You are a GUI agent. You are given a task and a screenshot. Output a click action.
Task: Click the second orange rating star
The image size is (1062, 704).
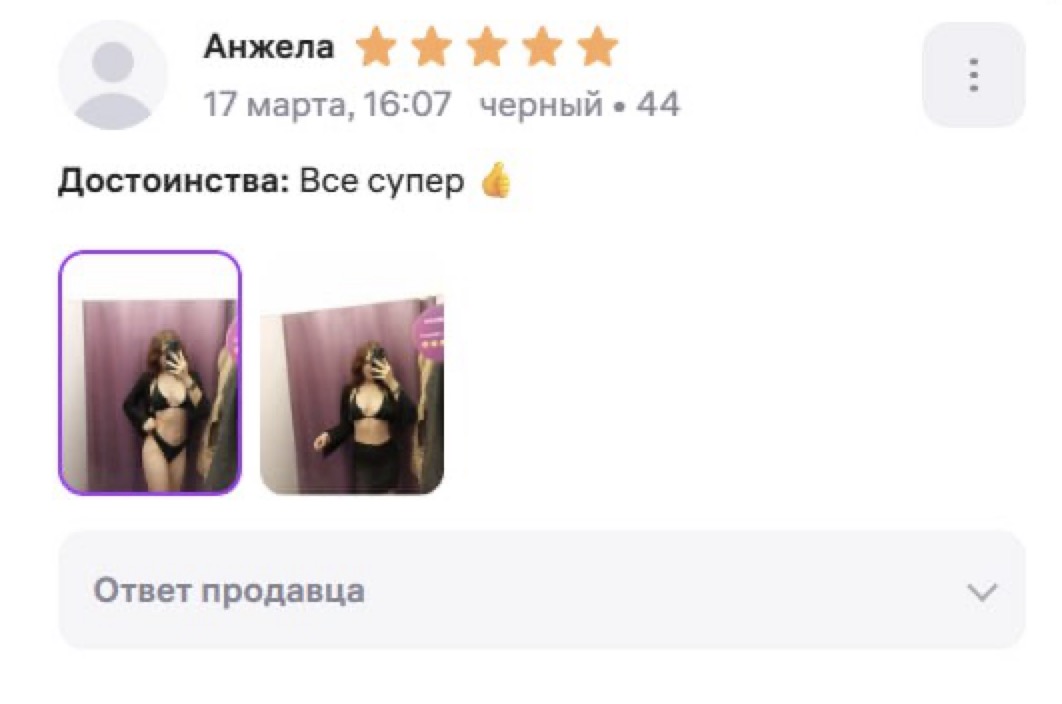tap(431, 47)
